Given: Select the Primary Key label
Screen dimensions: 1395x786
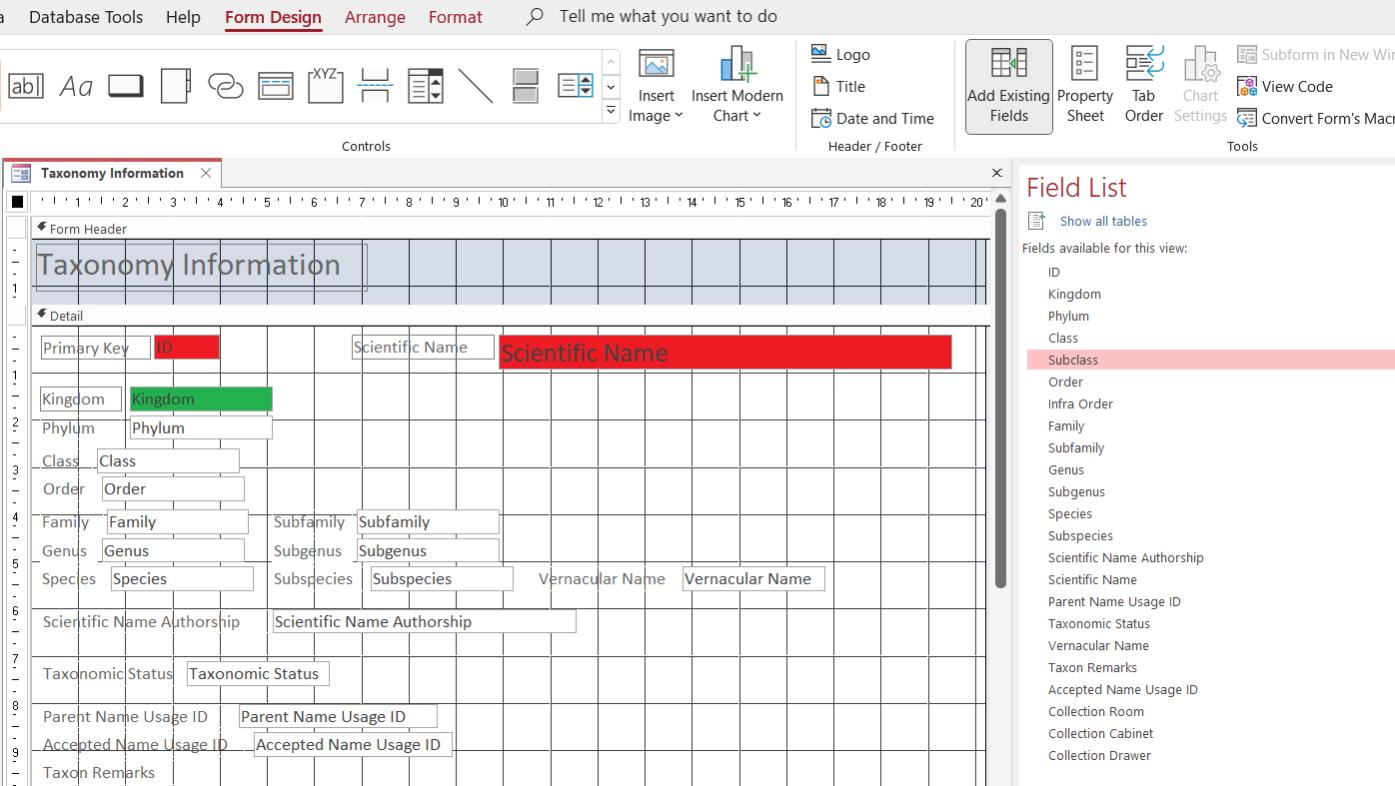Looking at the screenshot, I should (95, 347).
